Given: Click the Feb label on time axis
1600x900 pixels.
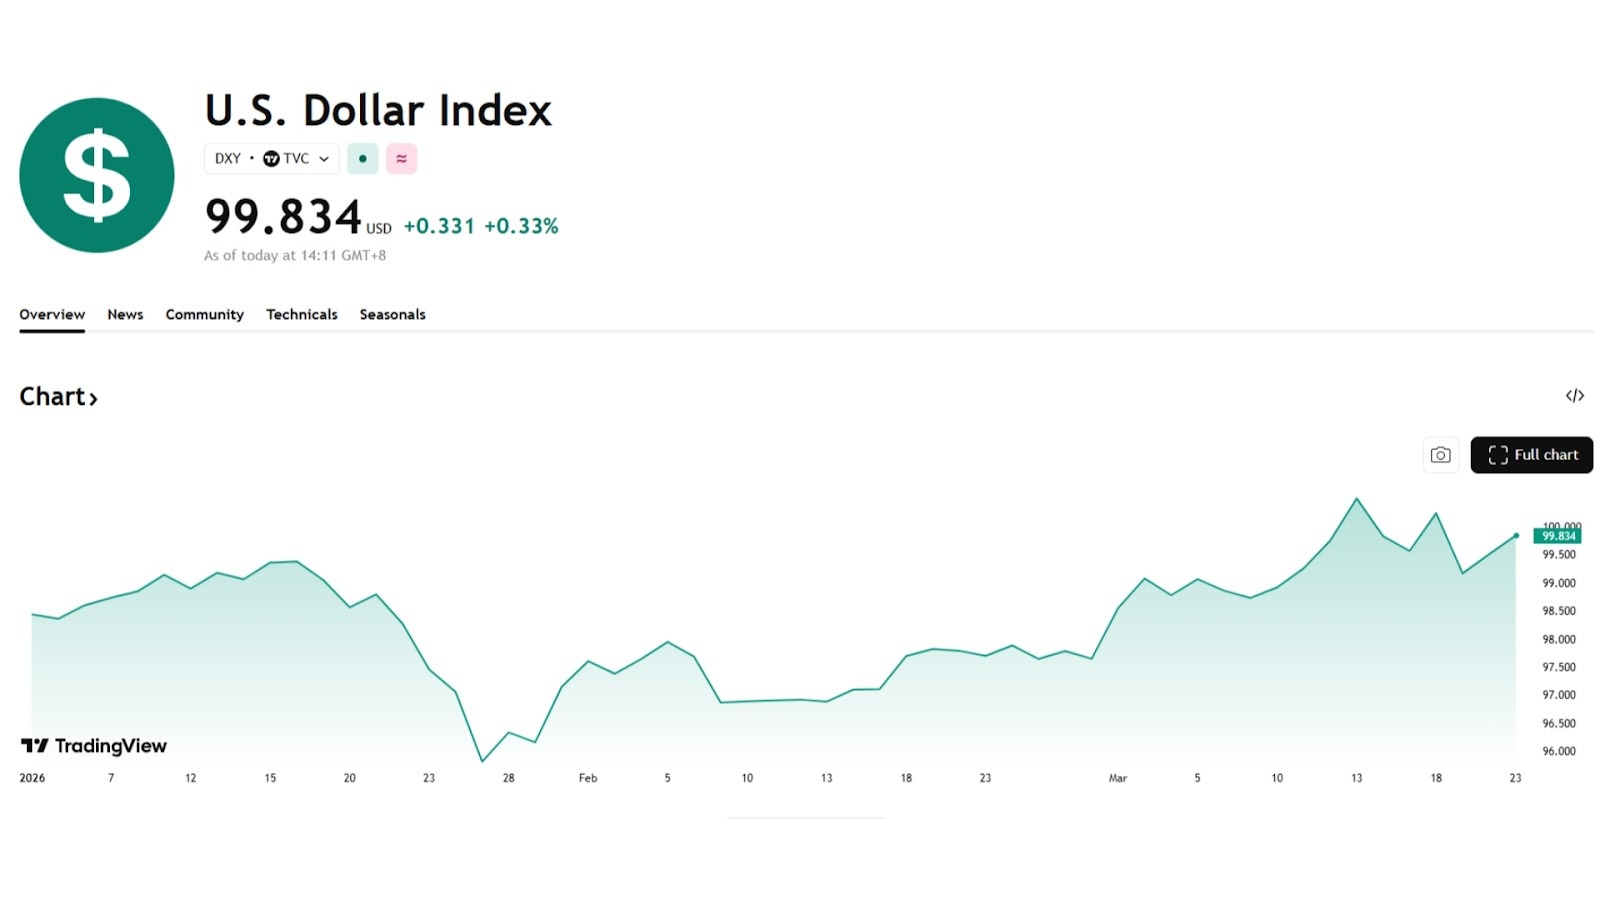Looking at the screenshot, I should [588, 778].
